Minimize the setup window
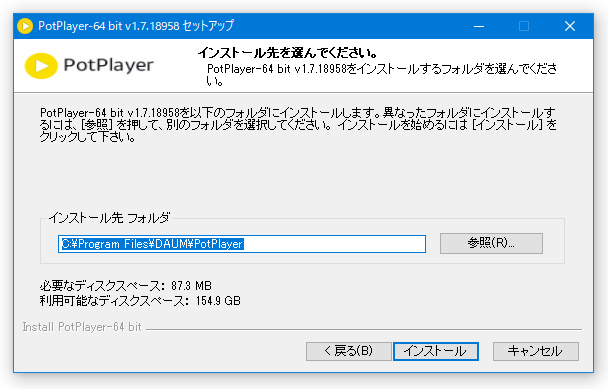 point(479,26)
